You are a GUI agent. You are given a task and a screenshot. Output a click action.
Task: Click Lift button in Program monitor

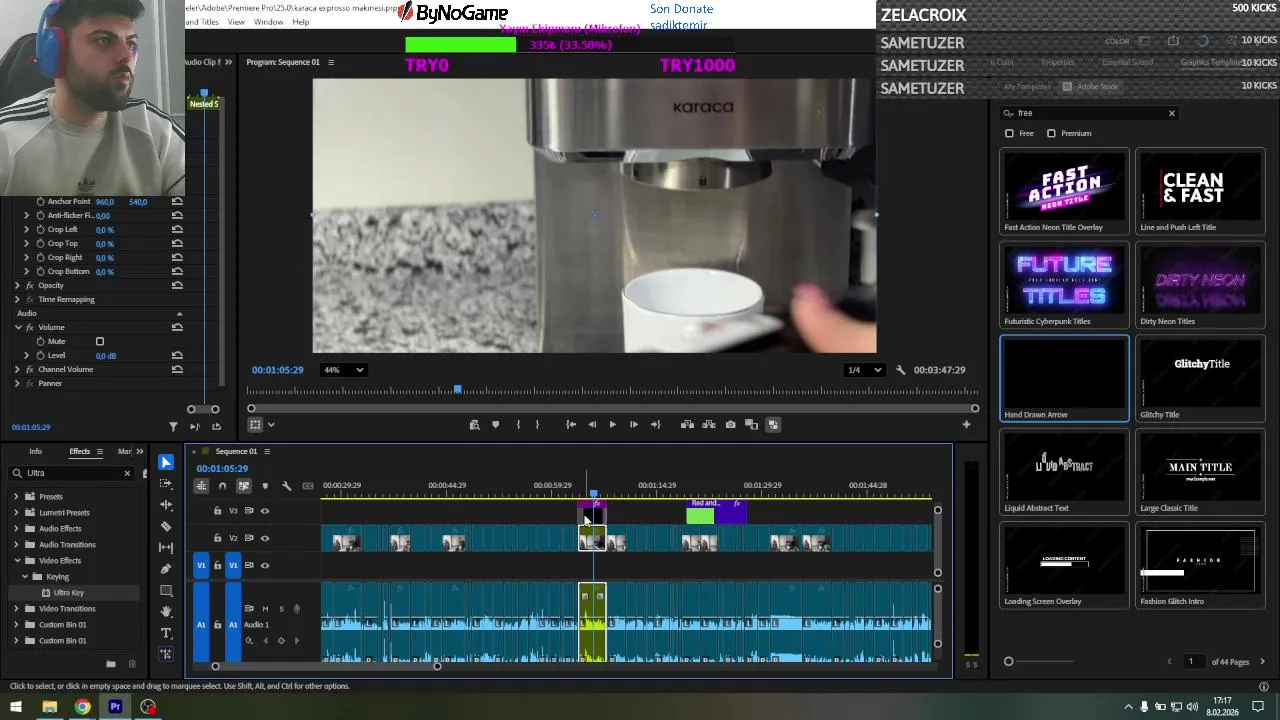[687, 425]
